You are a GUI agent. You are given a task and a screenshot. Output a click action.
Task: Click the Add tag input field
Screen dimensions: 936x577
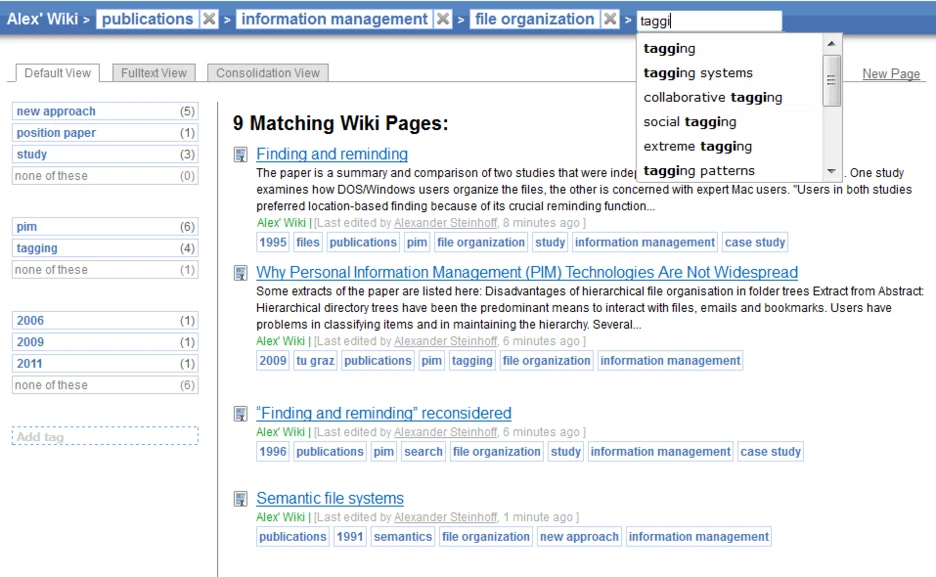pos(104,437)
